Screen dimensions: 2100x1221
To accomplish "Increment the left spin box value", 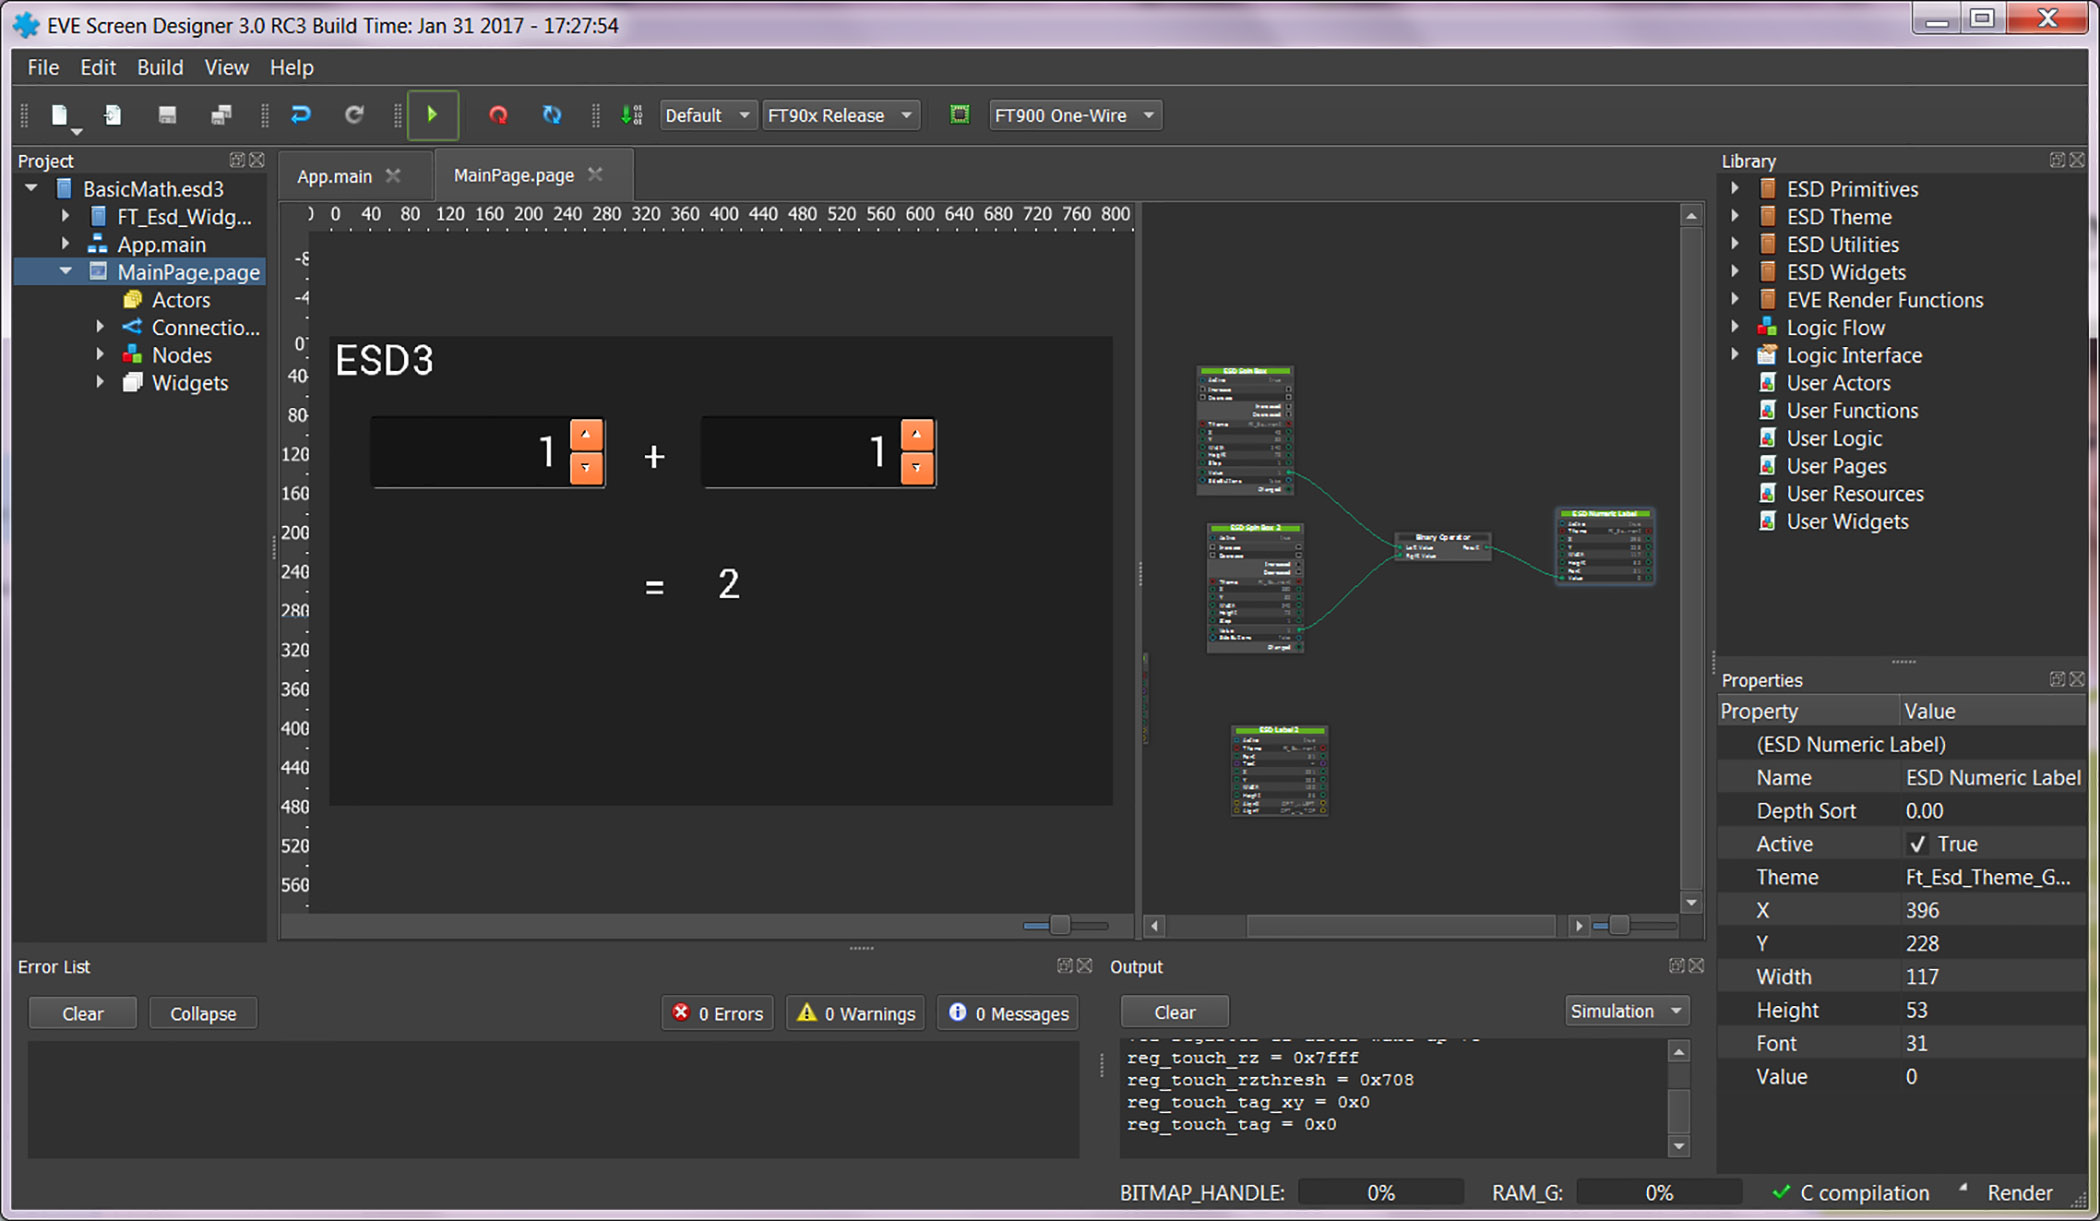I will [586, 435].
